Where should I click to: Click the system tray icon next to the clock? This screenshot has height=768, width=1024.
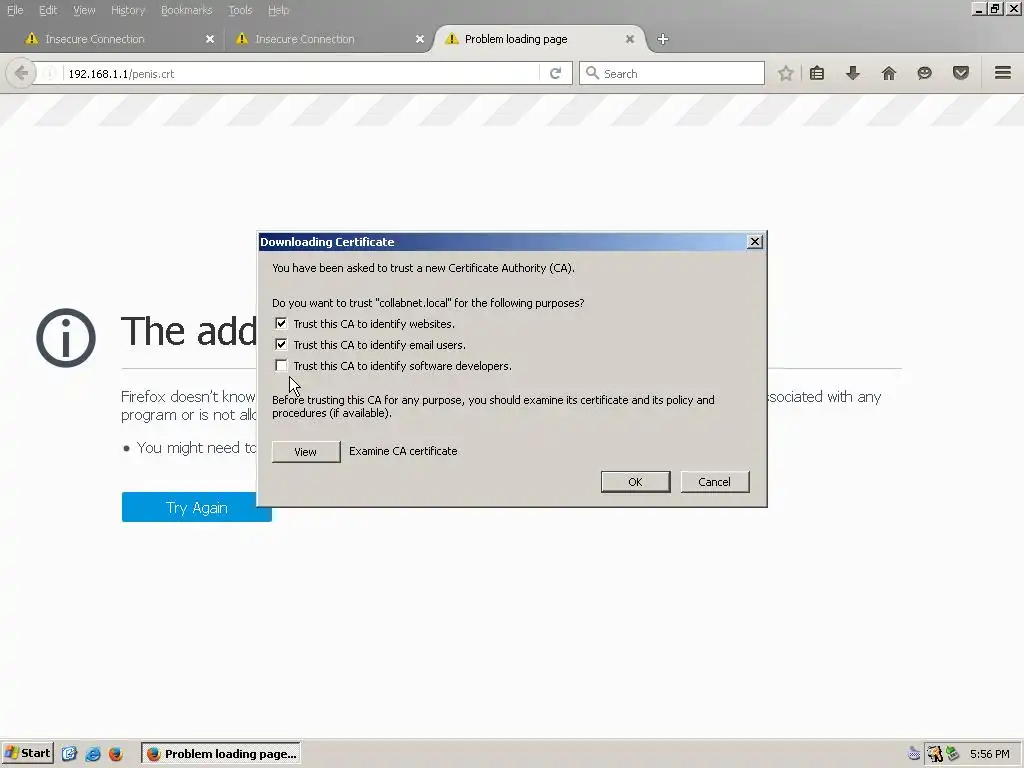pos(952,754)
